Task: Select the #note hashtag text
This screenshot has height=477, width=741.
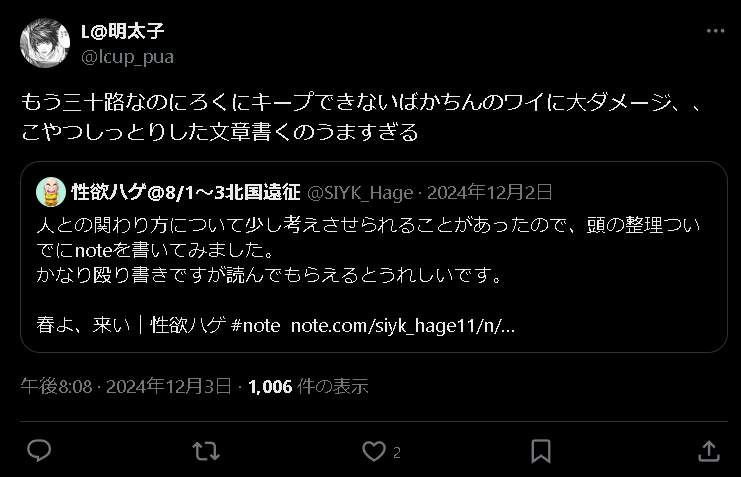Action: (x=256, y=326)
